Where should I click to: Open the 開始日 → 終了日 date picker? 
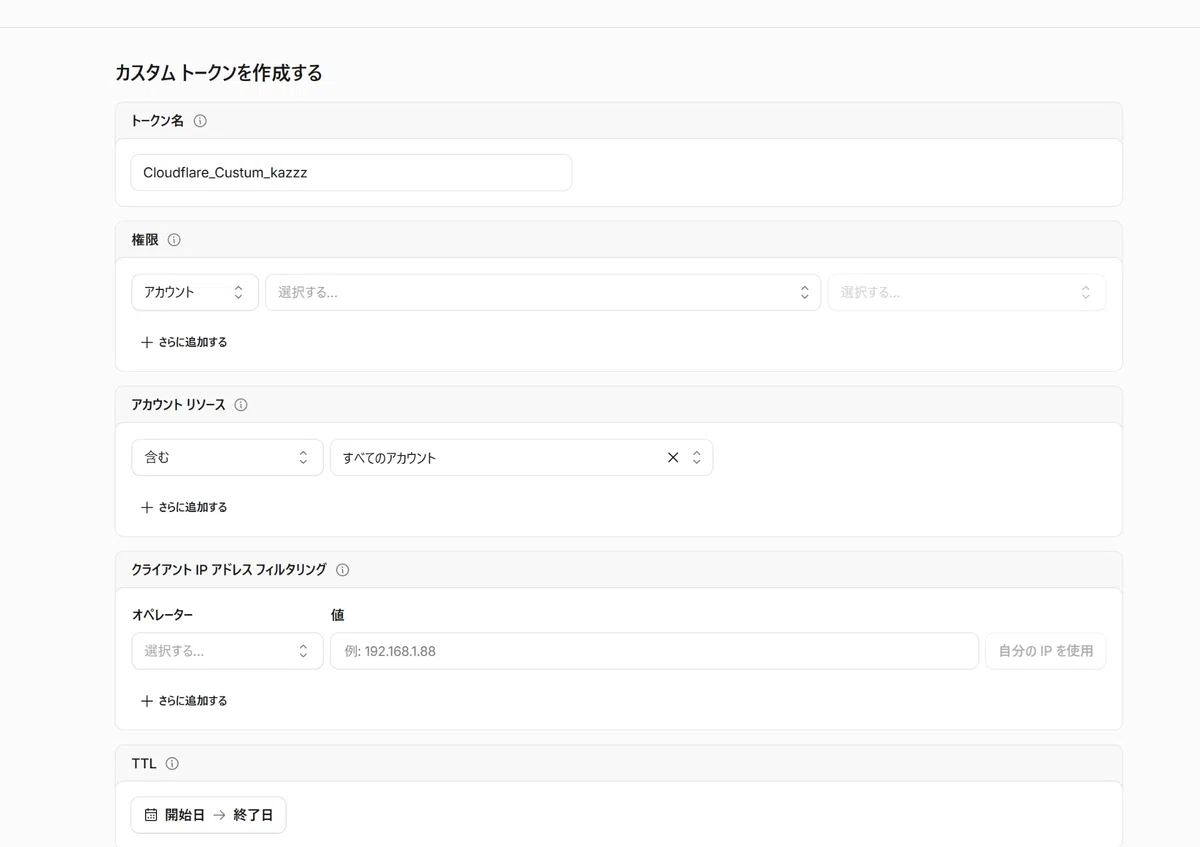208,815
